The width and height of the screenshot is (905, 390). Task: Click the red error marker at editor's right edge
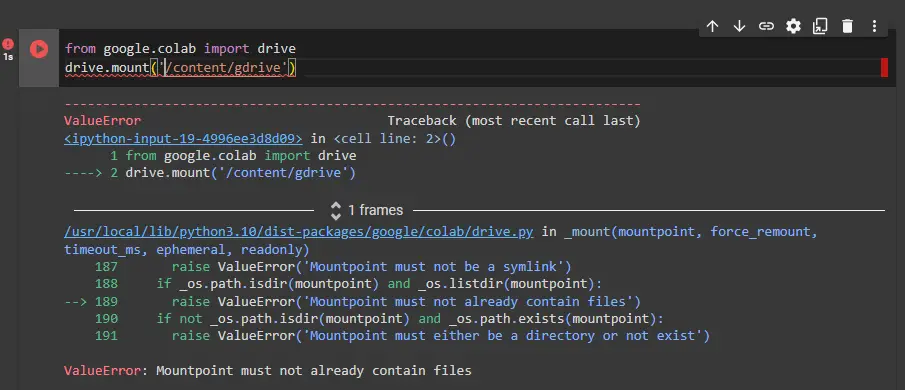click(884, 68)
